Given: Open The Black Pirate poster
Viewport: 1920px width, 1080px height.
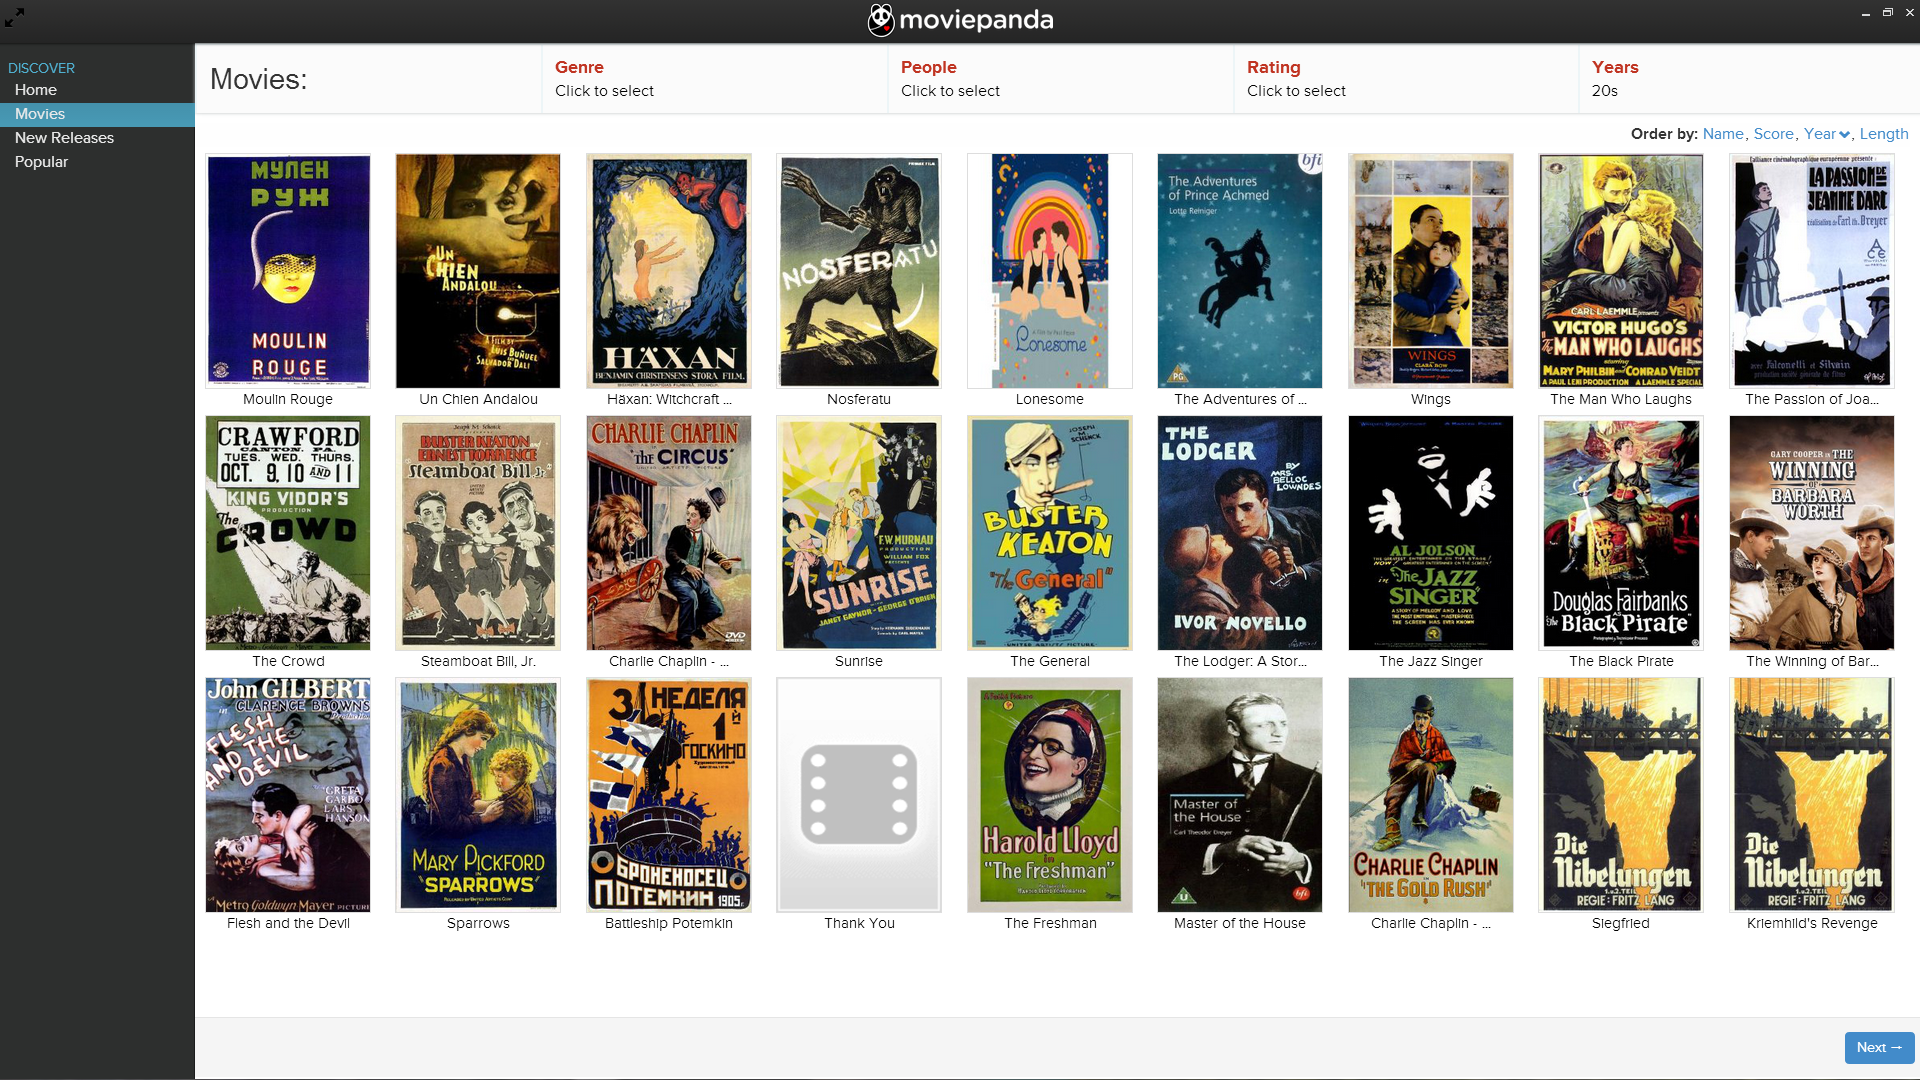Looking at the screenshot, I should click(1621, 533).
